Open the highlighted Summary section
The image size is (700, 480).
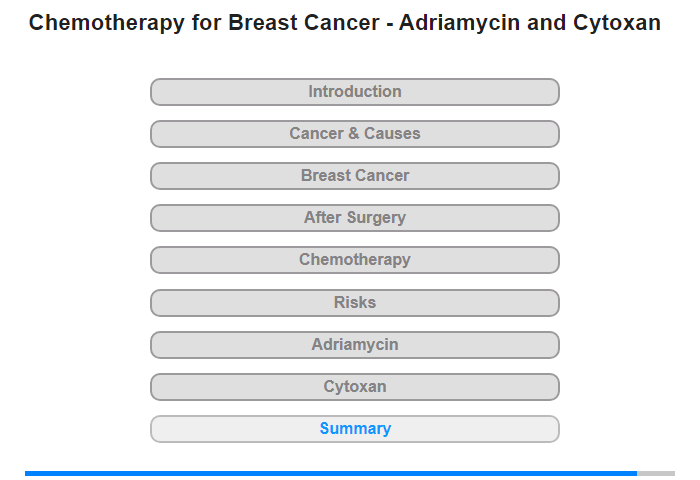pos(355,429)
